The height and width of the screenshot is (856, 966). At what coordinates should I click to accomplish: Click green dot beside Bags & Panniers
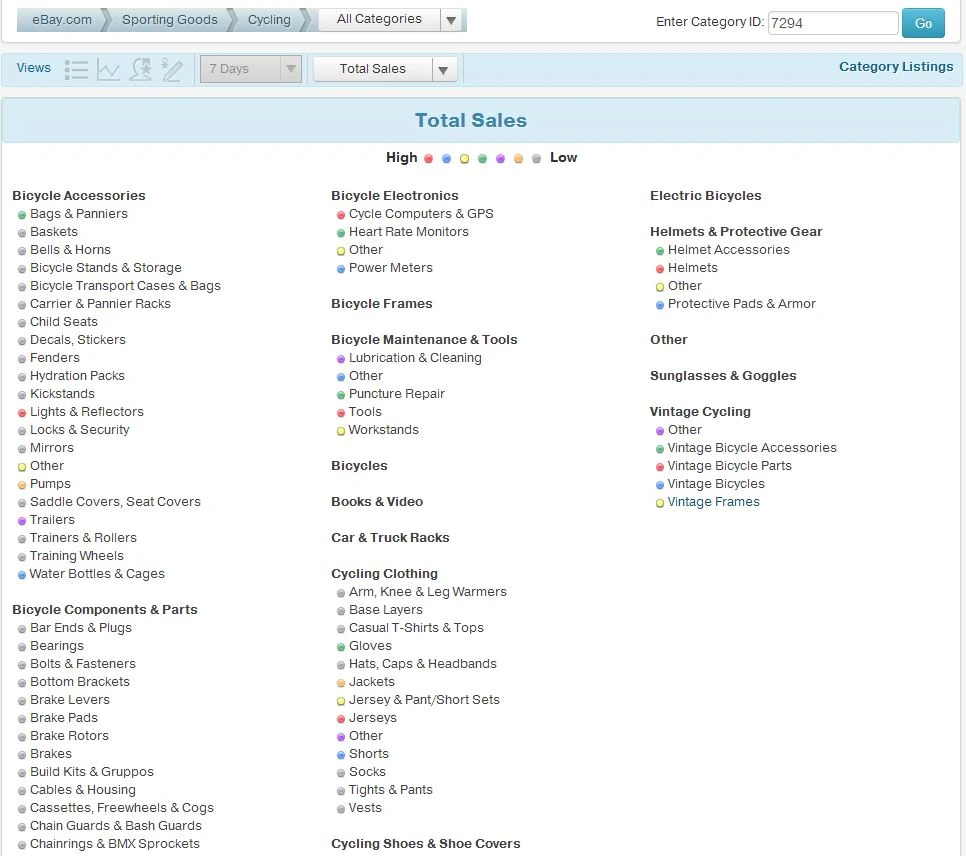tap(22, 215)
